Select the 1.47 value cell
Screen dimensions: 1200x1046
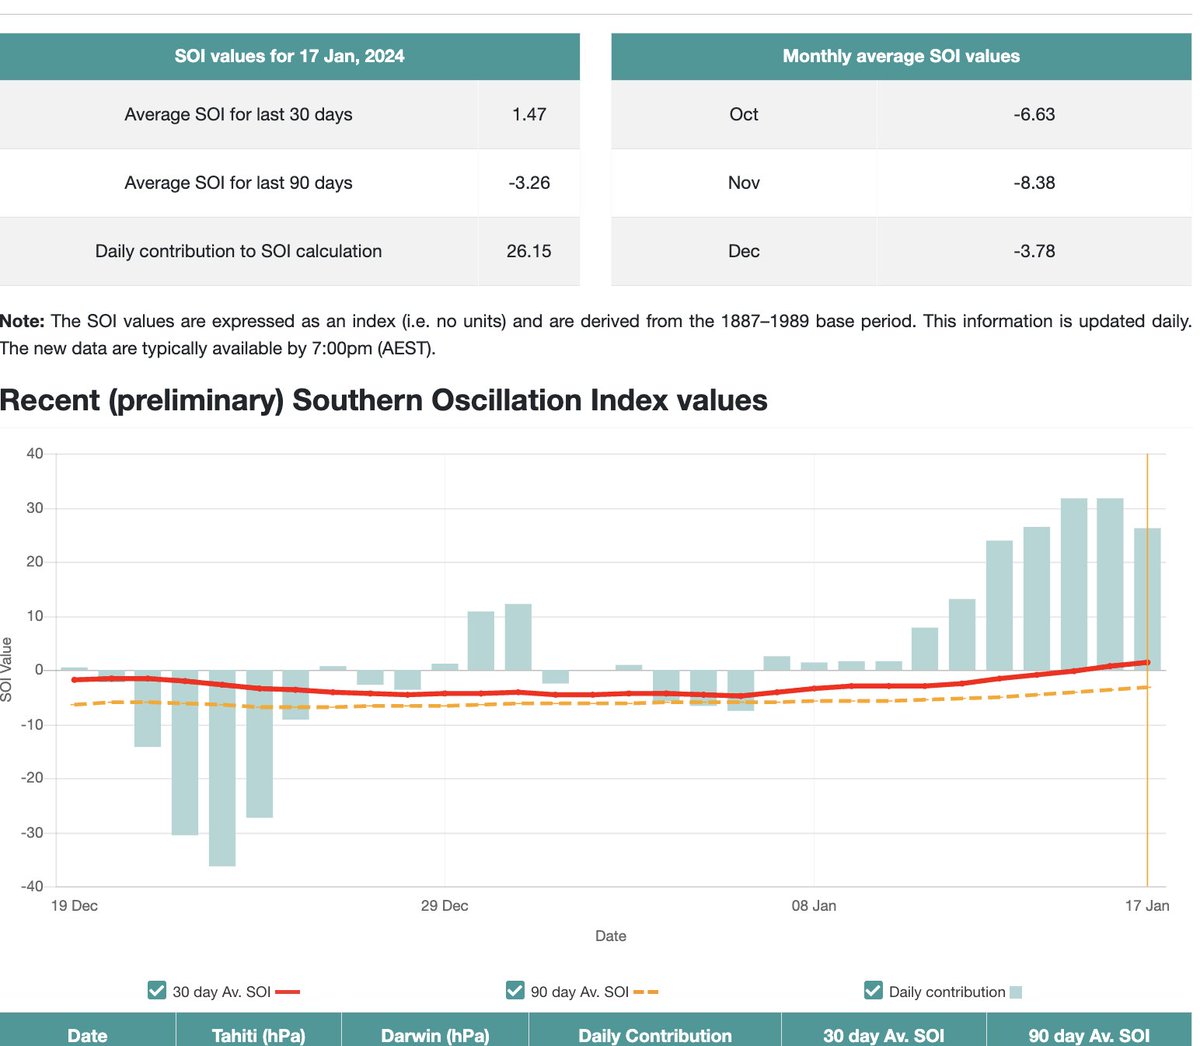tap(529, 115)
